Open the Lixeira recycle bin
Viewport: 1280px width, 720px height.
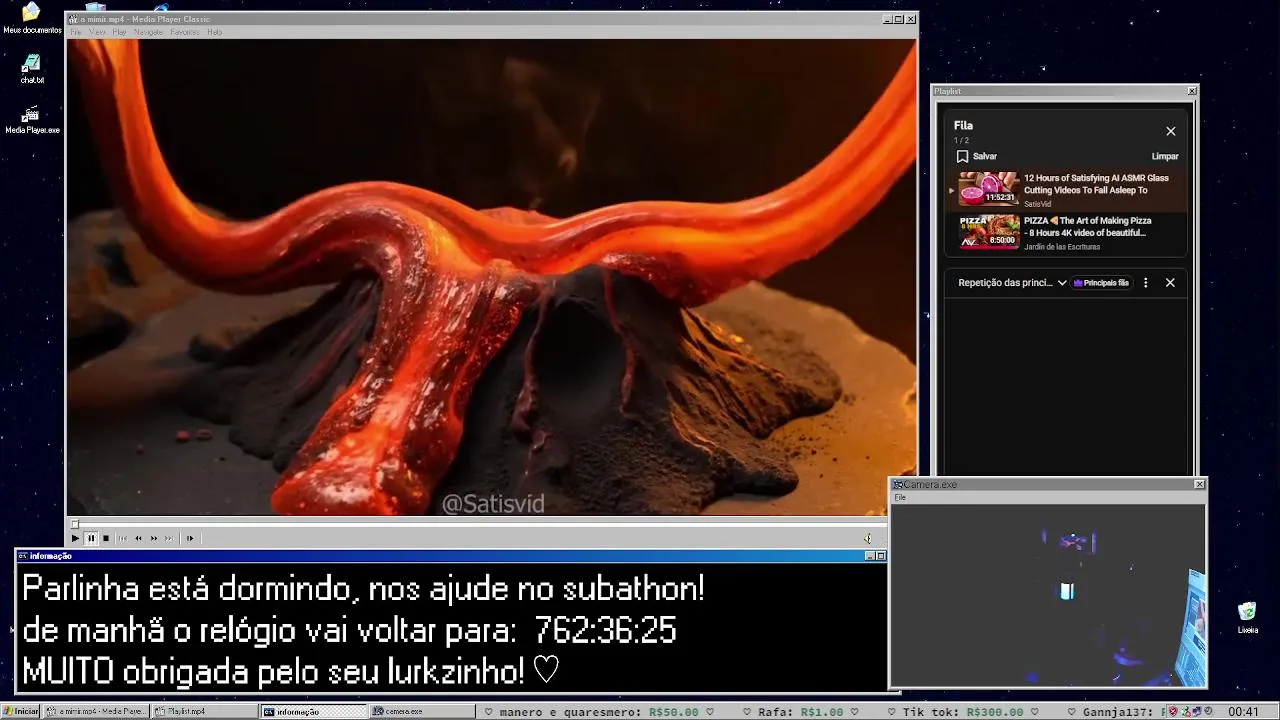1247,618
